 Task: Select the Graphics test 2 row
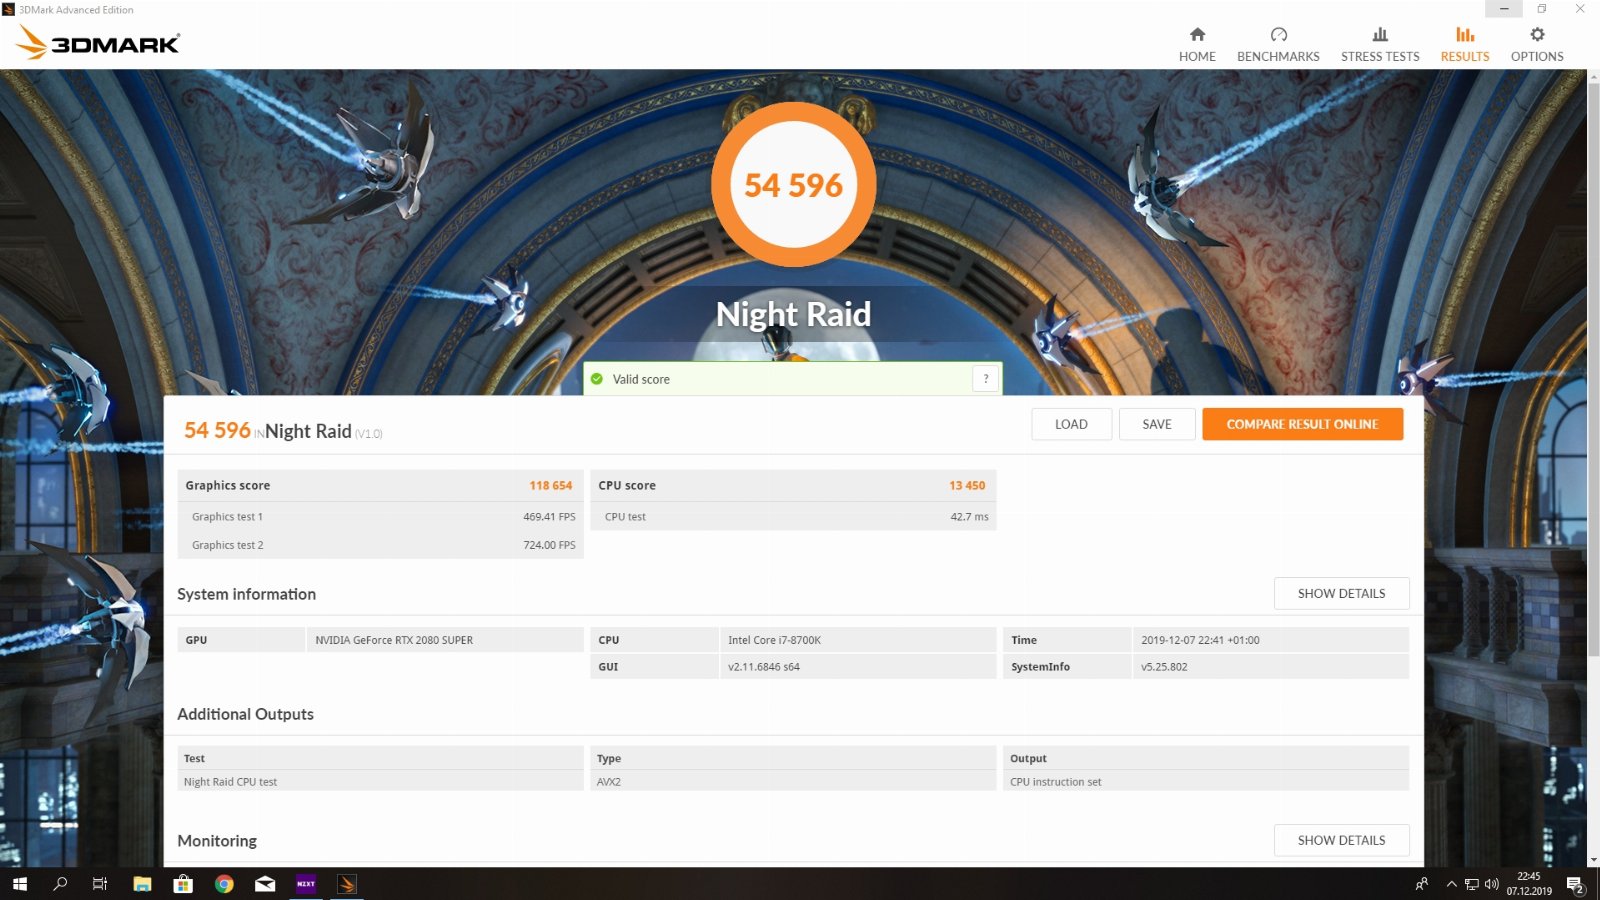click(381, 545)
